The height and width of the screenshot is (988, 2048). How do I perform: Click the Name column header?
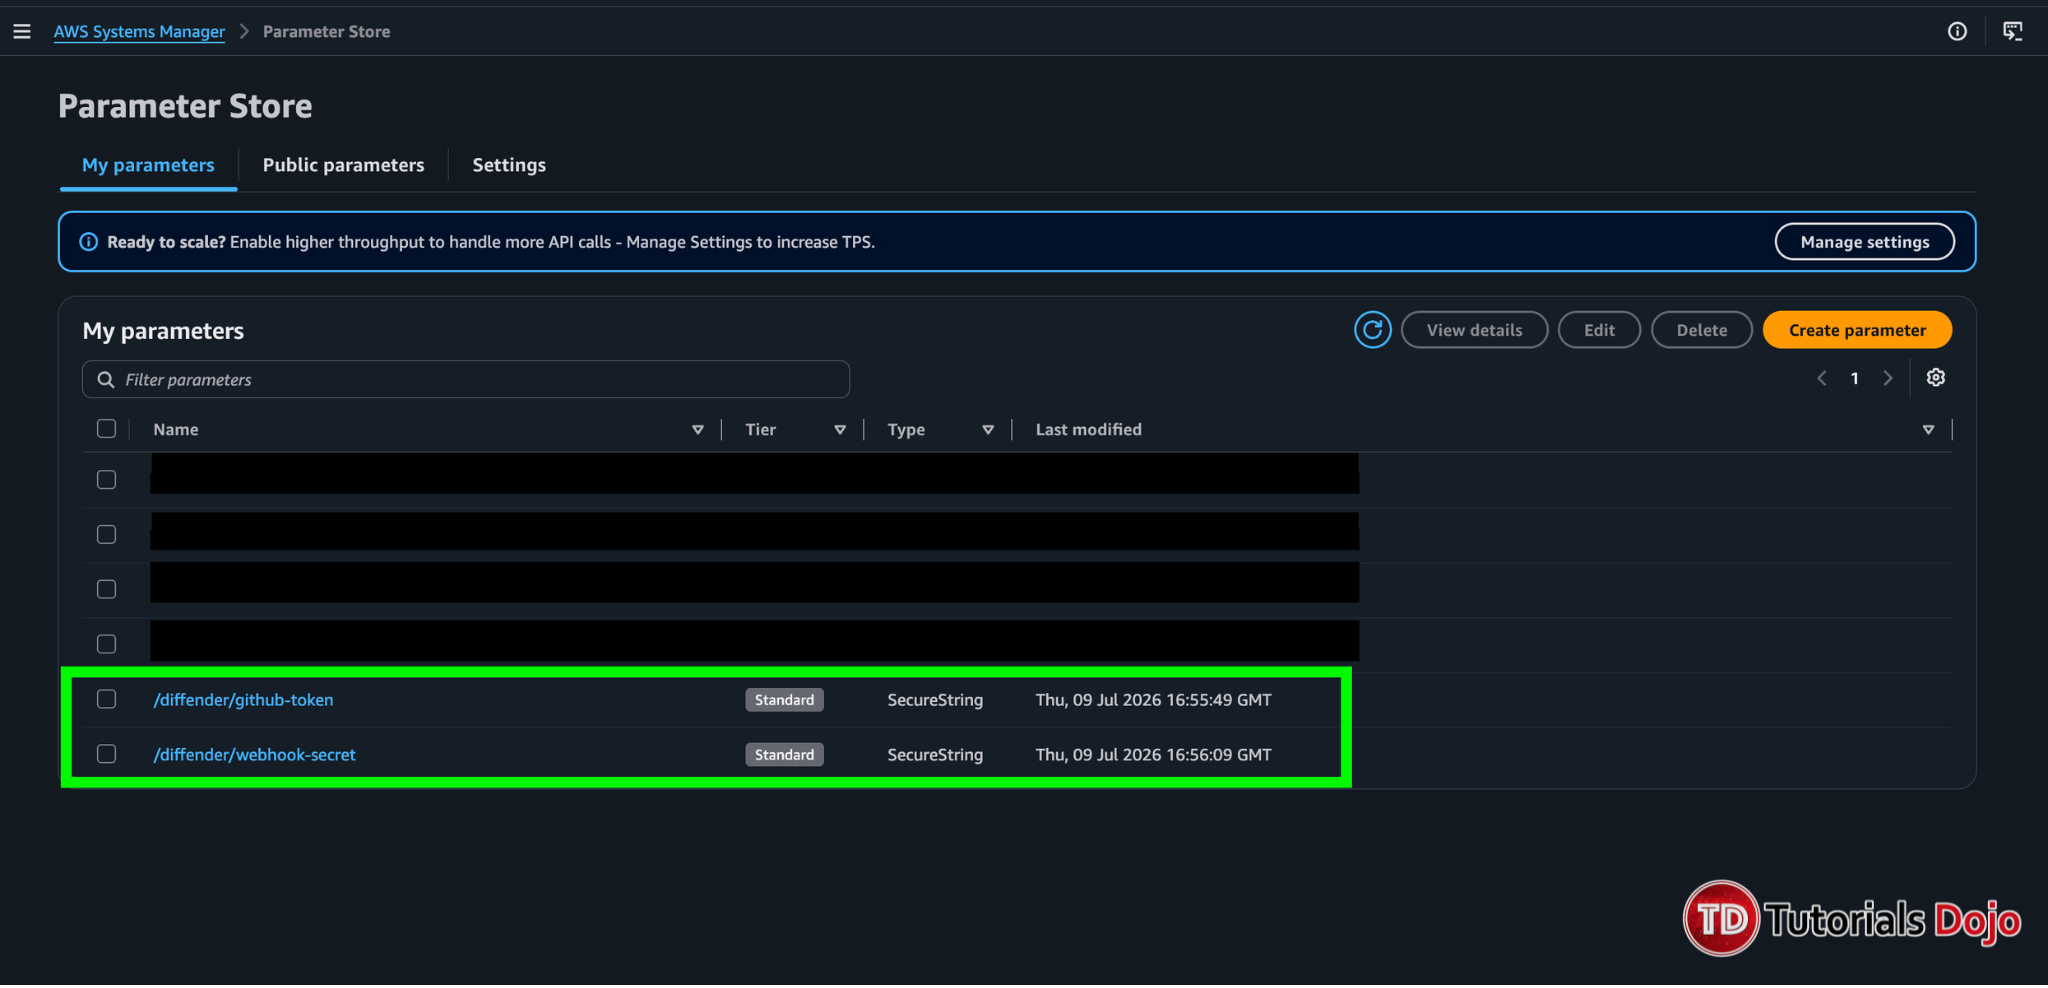(176, 430)
